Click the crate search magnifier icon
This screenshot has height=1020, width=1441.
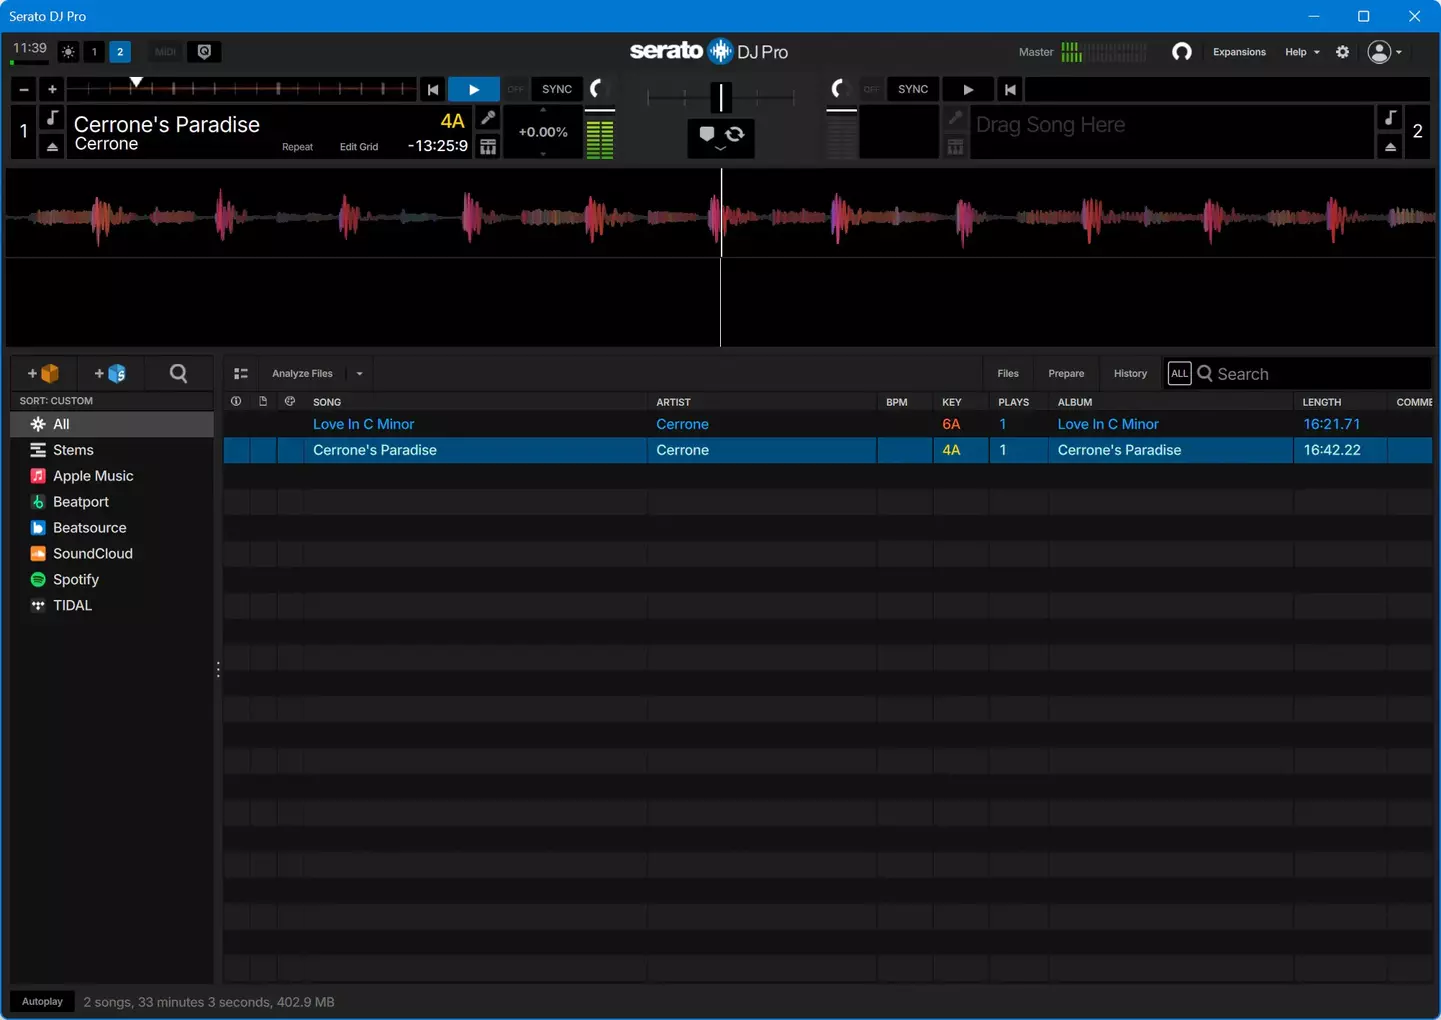pos(178,373)
